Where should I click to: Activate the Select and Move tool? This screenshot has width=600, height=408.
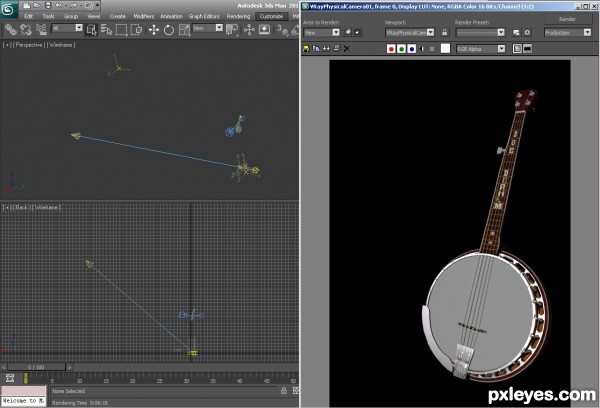pos(154,29)
